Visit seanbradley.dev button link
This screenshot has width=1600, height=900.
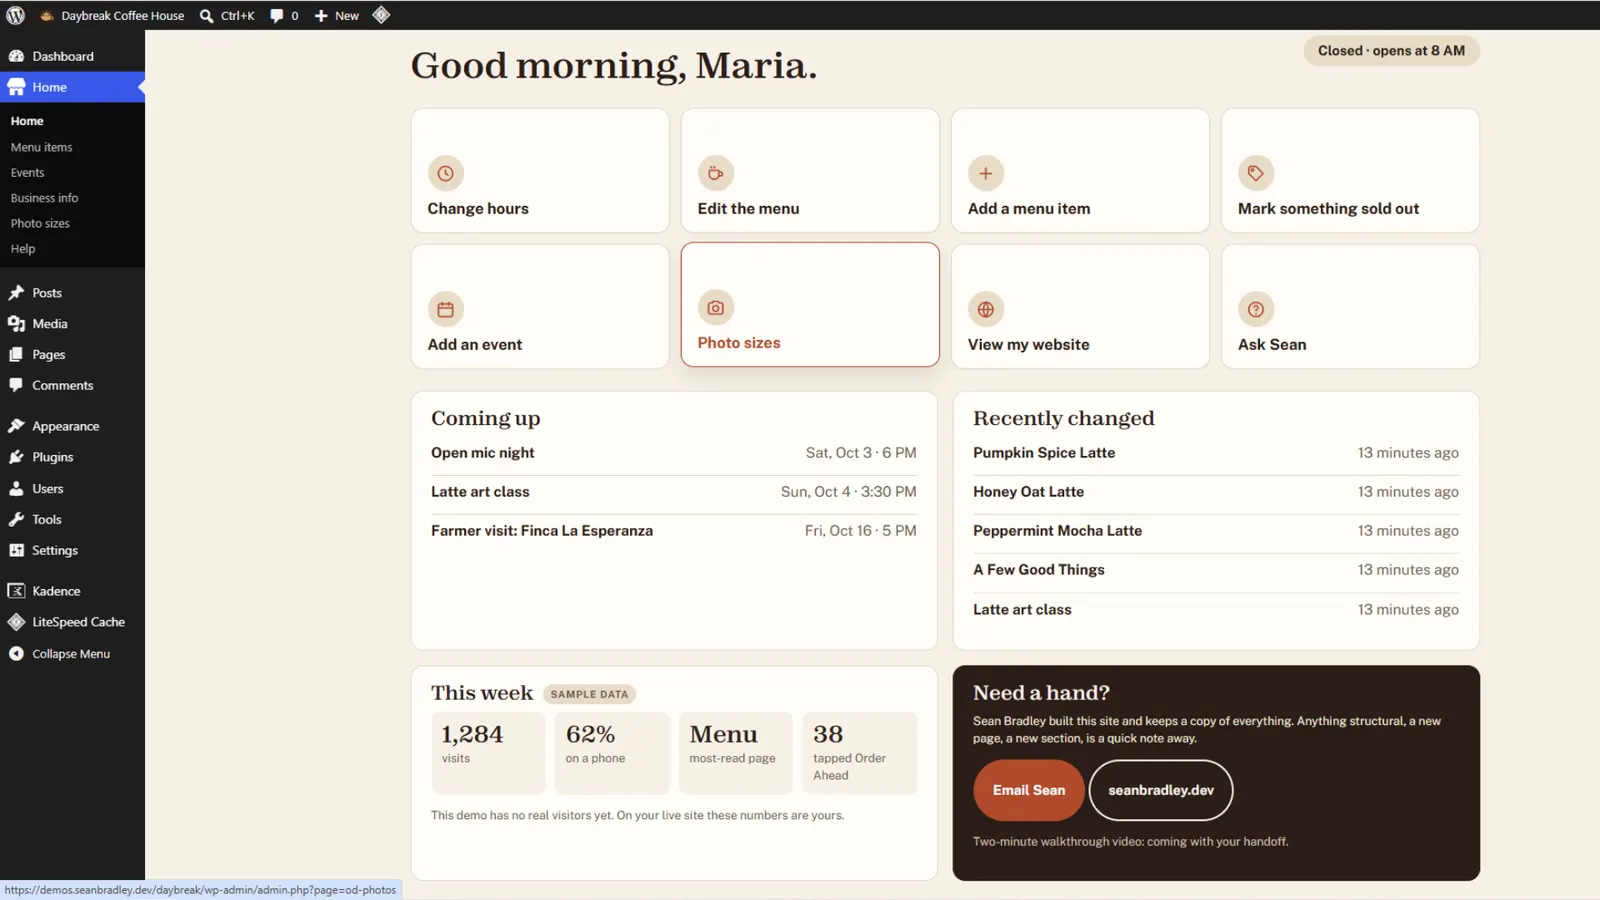coord(1161,790)
